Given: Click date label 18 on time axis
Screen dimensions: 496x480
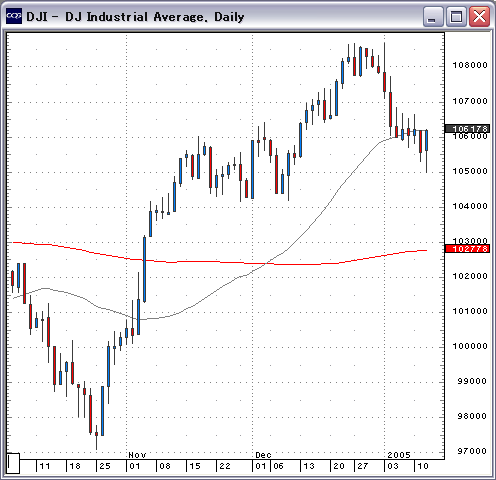Looking at the screenshot, I should [75, 466].
